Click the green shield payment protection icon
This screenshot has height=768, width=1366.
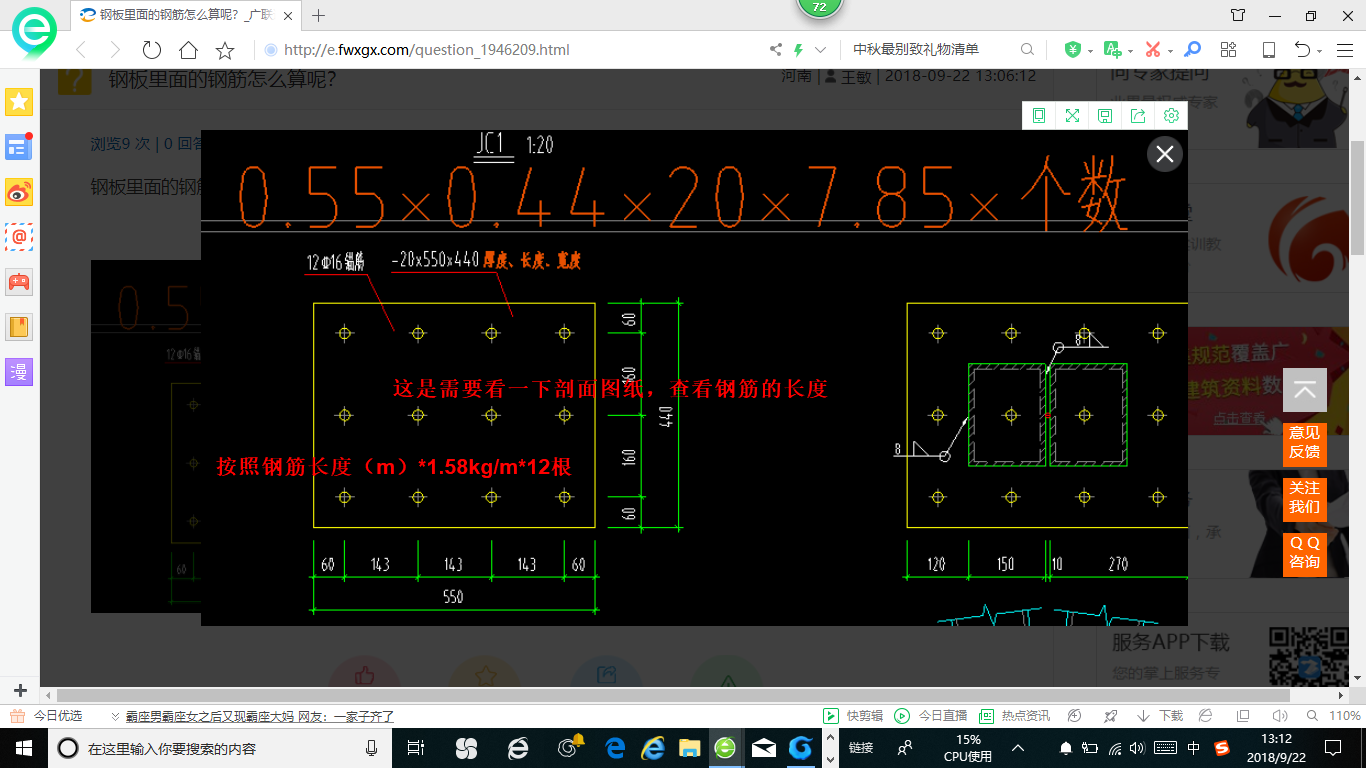click(1072, 50)
